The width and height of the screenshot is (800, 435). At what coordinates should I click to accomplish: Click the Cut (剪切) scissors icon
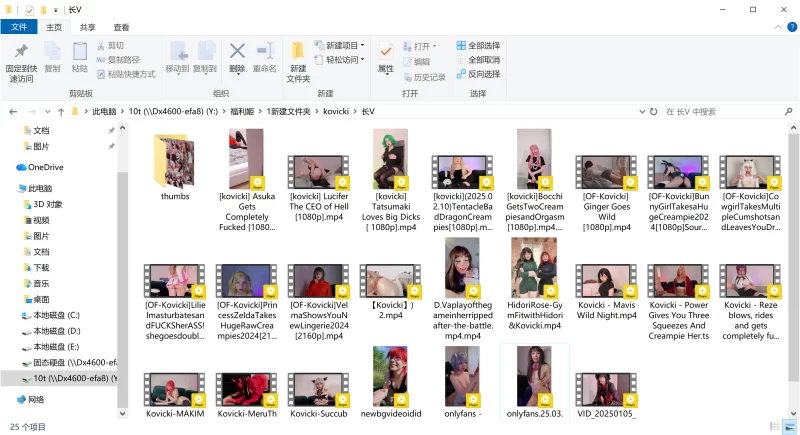[x=101, y=46]
